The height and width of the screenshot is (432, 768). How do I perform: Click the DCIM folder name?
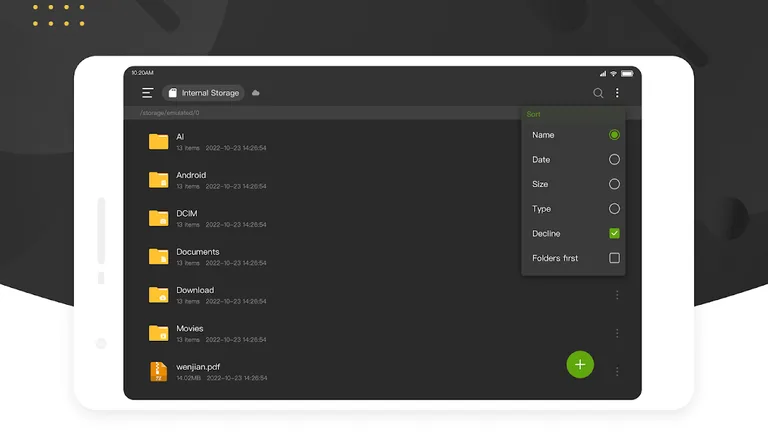[x=187, y=214]
